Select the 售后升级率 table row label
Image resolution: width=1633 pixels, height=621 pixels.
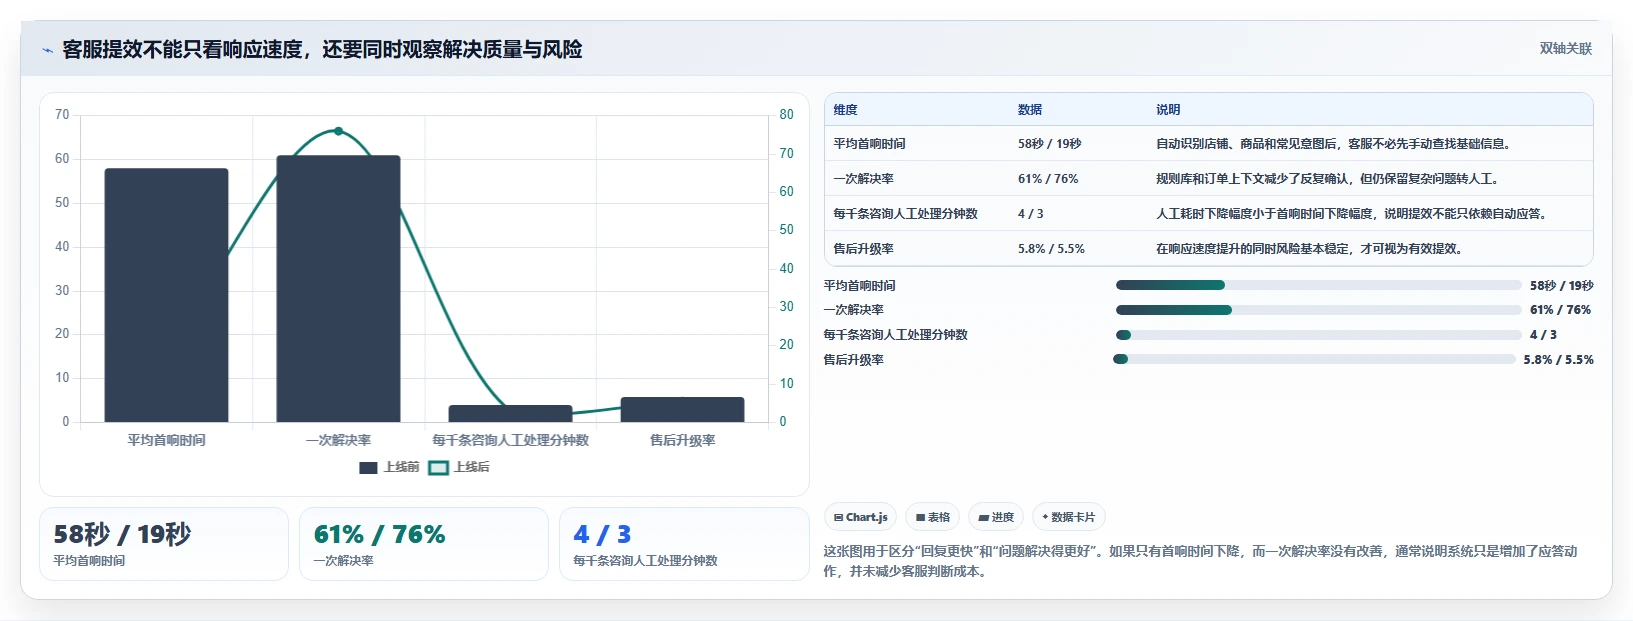pos(863,249)
